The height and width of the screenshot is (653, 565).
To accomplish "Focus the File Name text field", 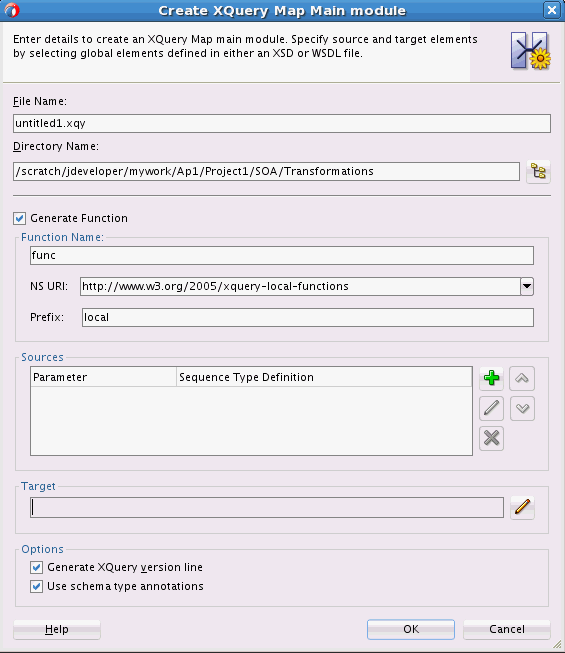I will 282,124.
